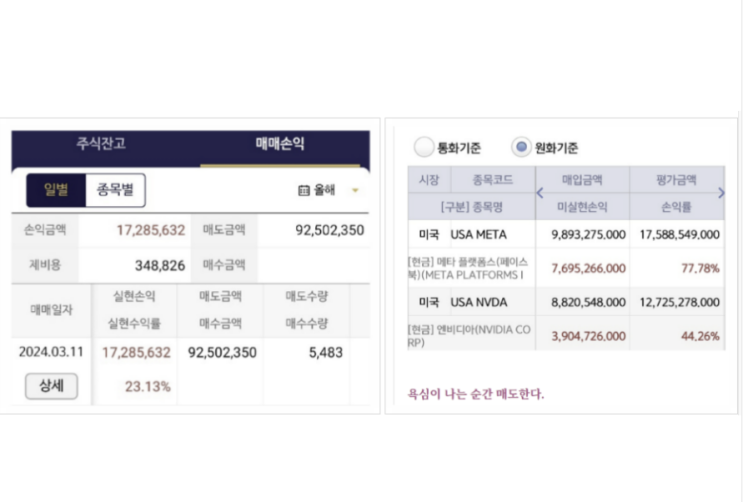
Task: Switch to 종목별 view toggle
Action: 115,190
